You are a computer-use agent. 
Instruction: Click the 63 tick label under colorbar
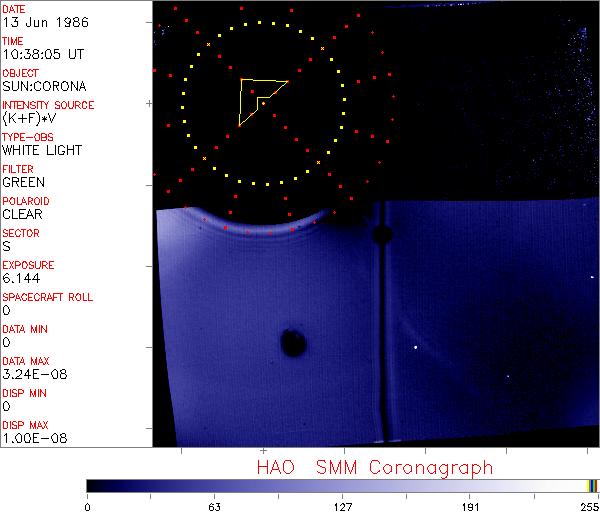[214, 505]
